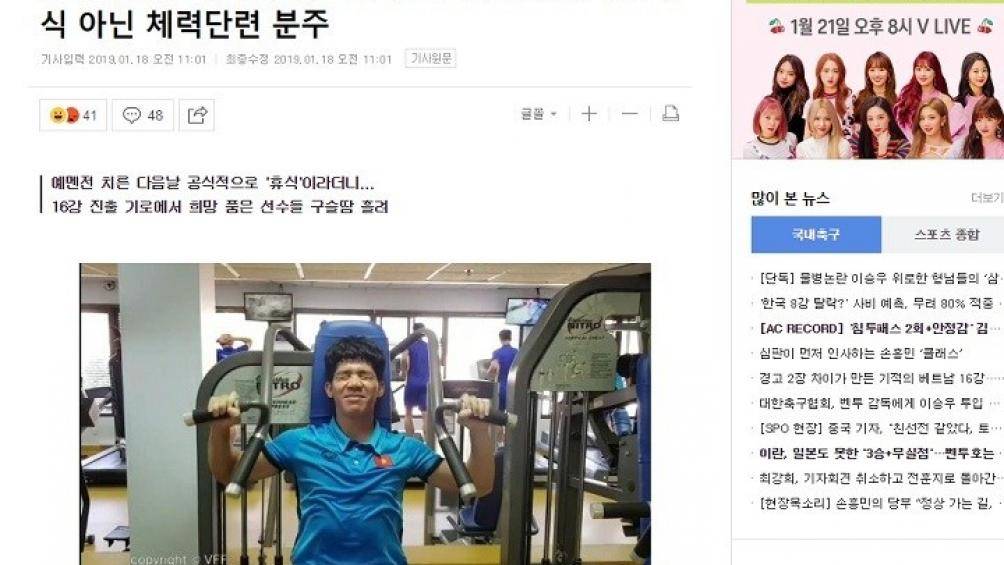Click the gym workout article photo
This screenshot has height=565, width=1004.
point(365,414)
